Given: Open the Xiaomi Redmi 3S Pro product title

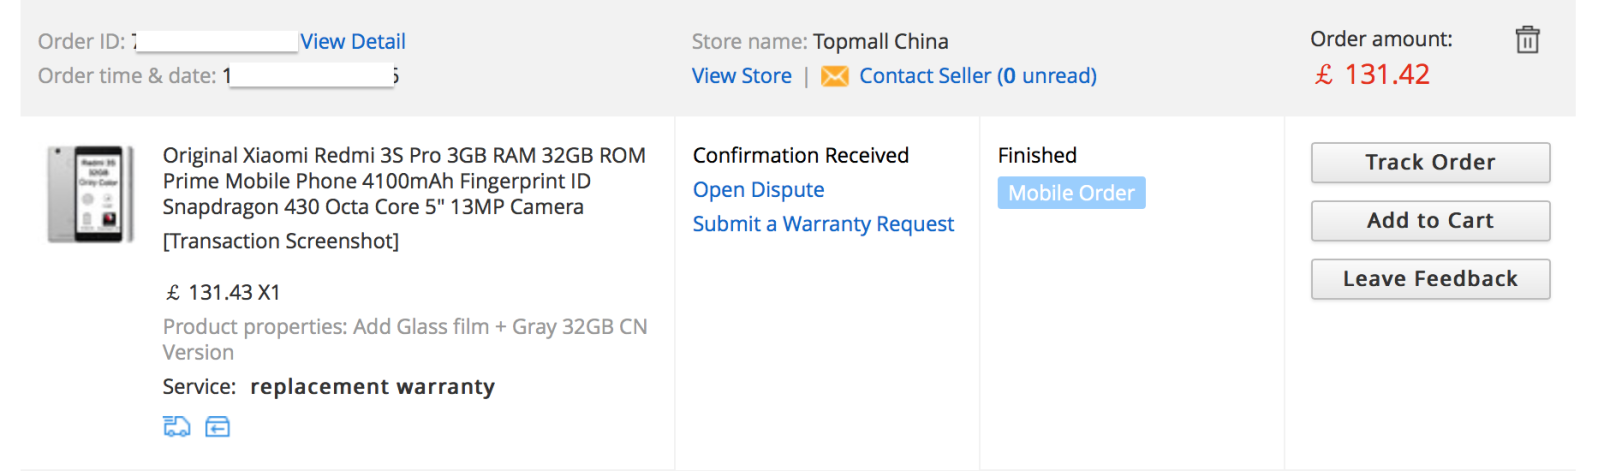Looking at the screenshot, I should coord(404,181).
